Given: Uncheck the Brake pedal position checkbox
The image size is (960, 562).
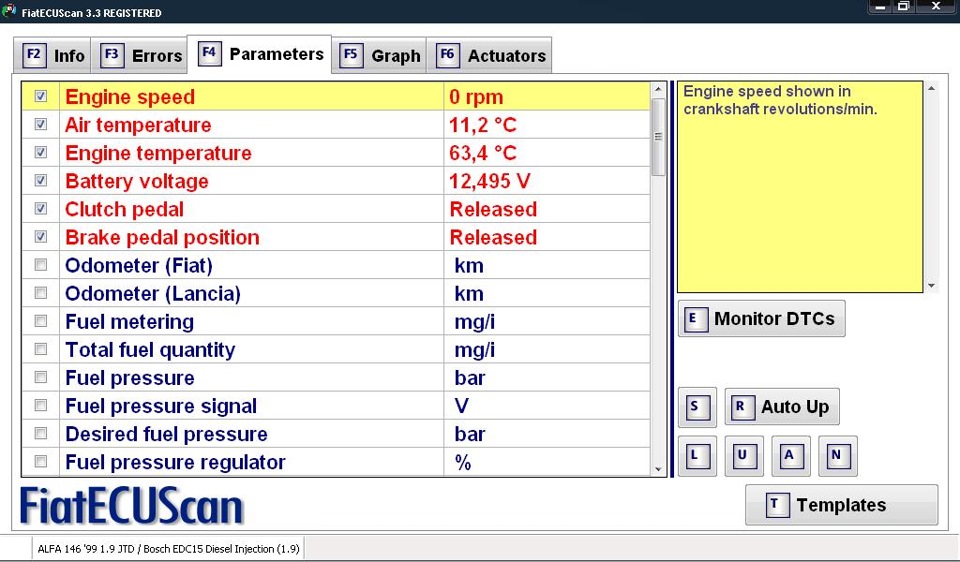Looking at the screenshot, I should 40,236.
